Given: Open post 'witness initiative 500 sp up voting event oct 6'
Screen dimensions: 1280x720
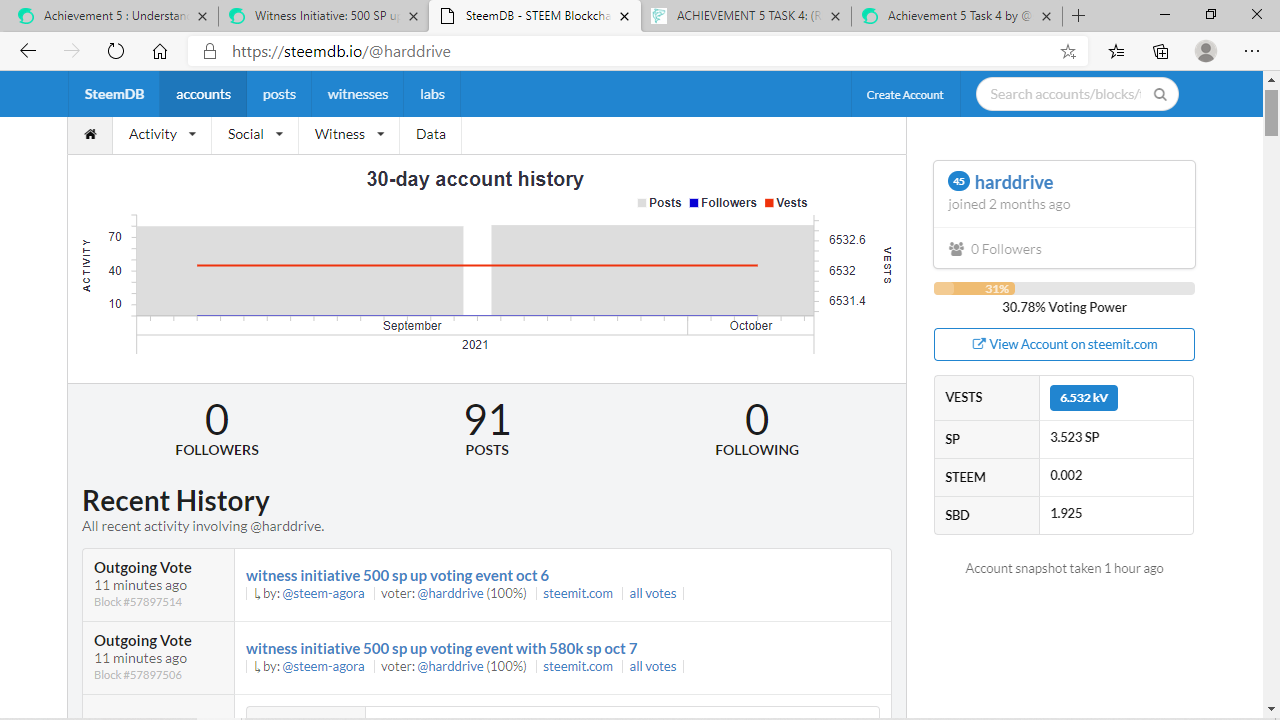Looking at the screenshot, I should (x=397, y=575).
